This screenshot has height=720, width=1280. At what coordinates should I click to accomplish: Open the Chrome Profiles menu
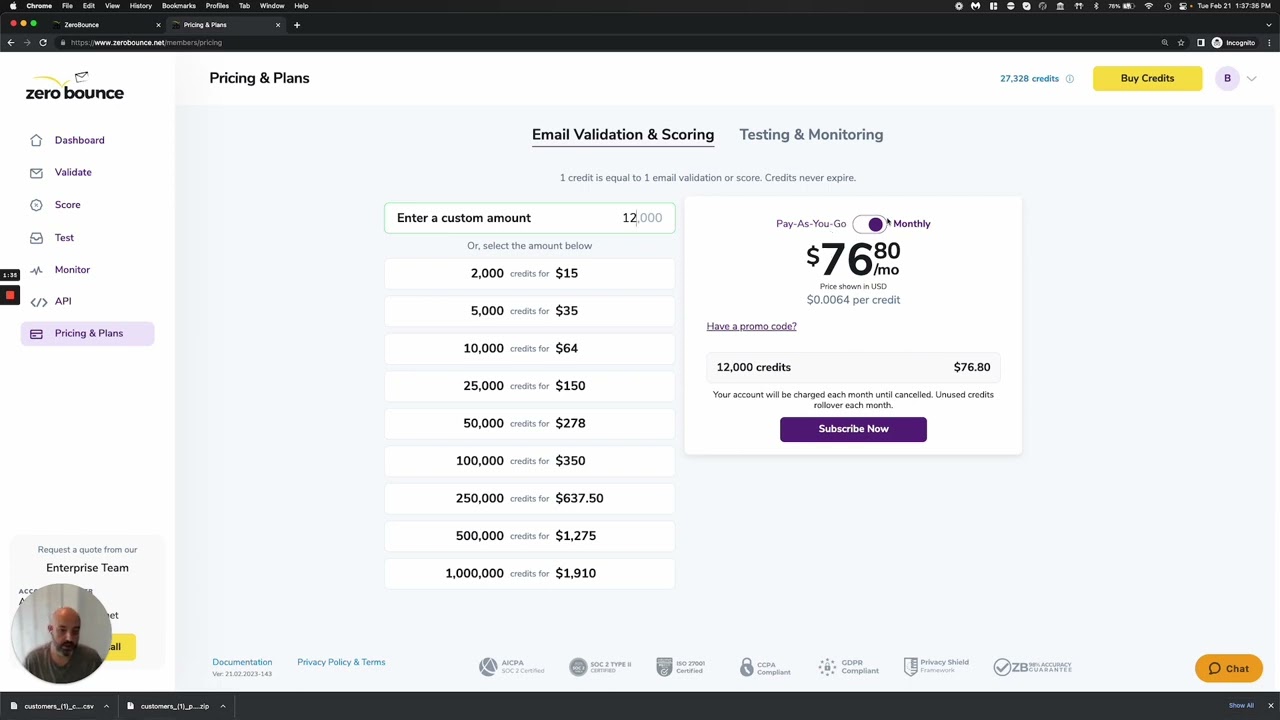pos(217,6)
